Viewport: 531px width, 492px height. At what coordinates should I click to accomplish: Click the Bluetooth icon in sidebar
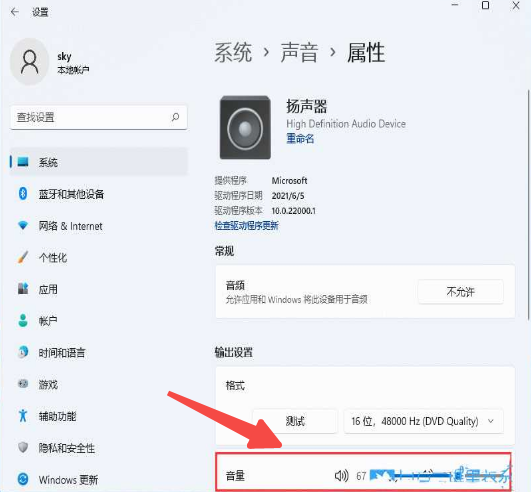tap(23, 194)
